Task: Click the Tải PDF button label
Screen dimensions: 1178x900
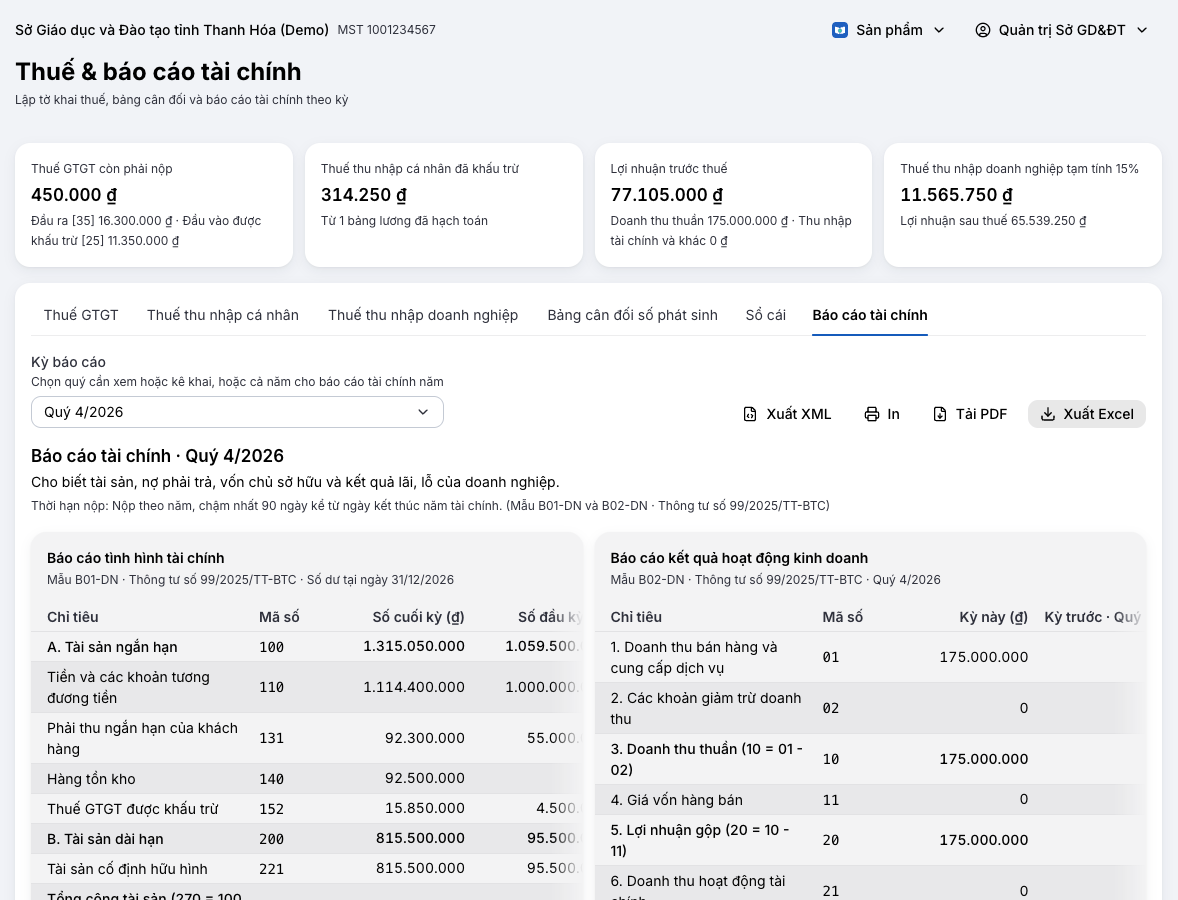Action: click(981, 414)
